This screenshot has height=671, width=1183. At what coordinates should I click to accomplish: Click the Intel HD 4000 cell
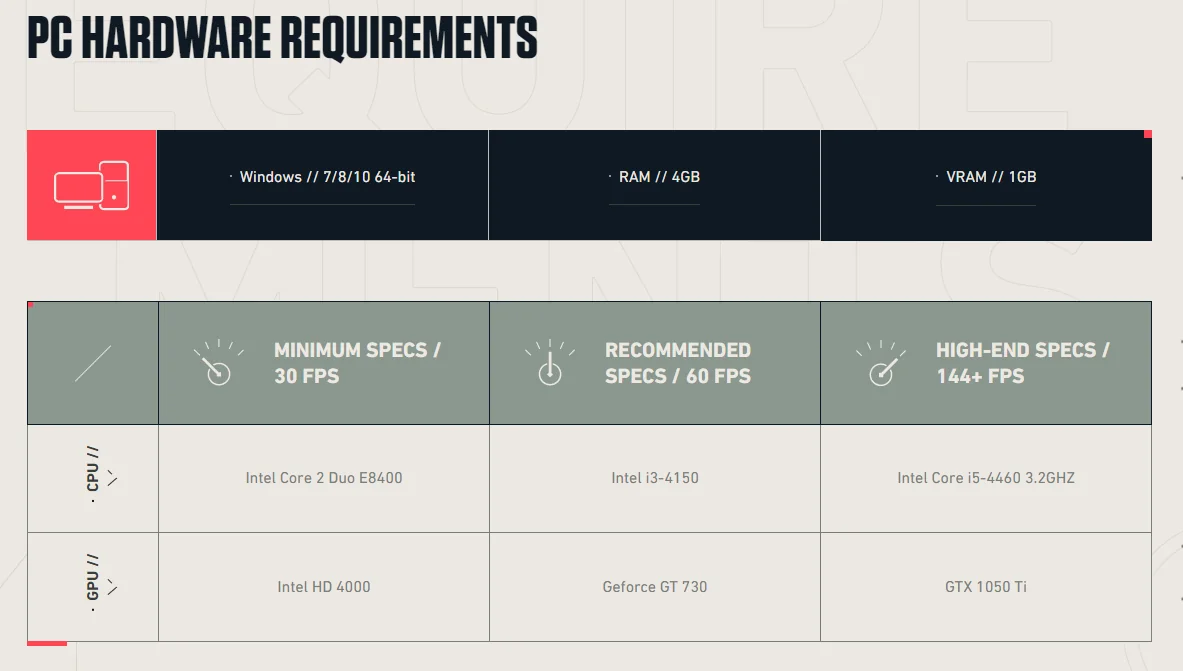pyautogui.click(x=324, y=587)
